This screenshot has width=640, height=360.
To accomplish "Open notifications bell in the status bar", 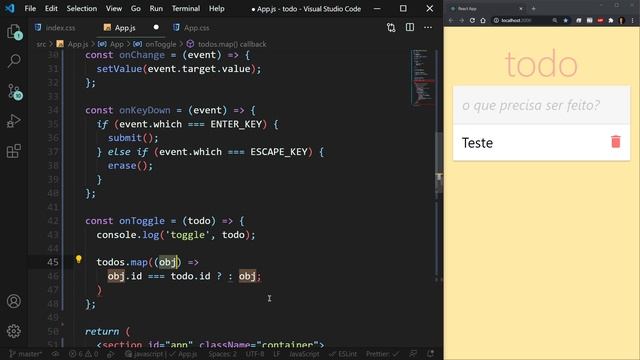I will pos(431,354).
